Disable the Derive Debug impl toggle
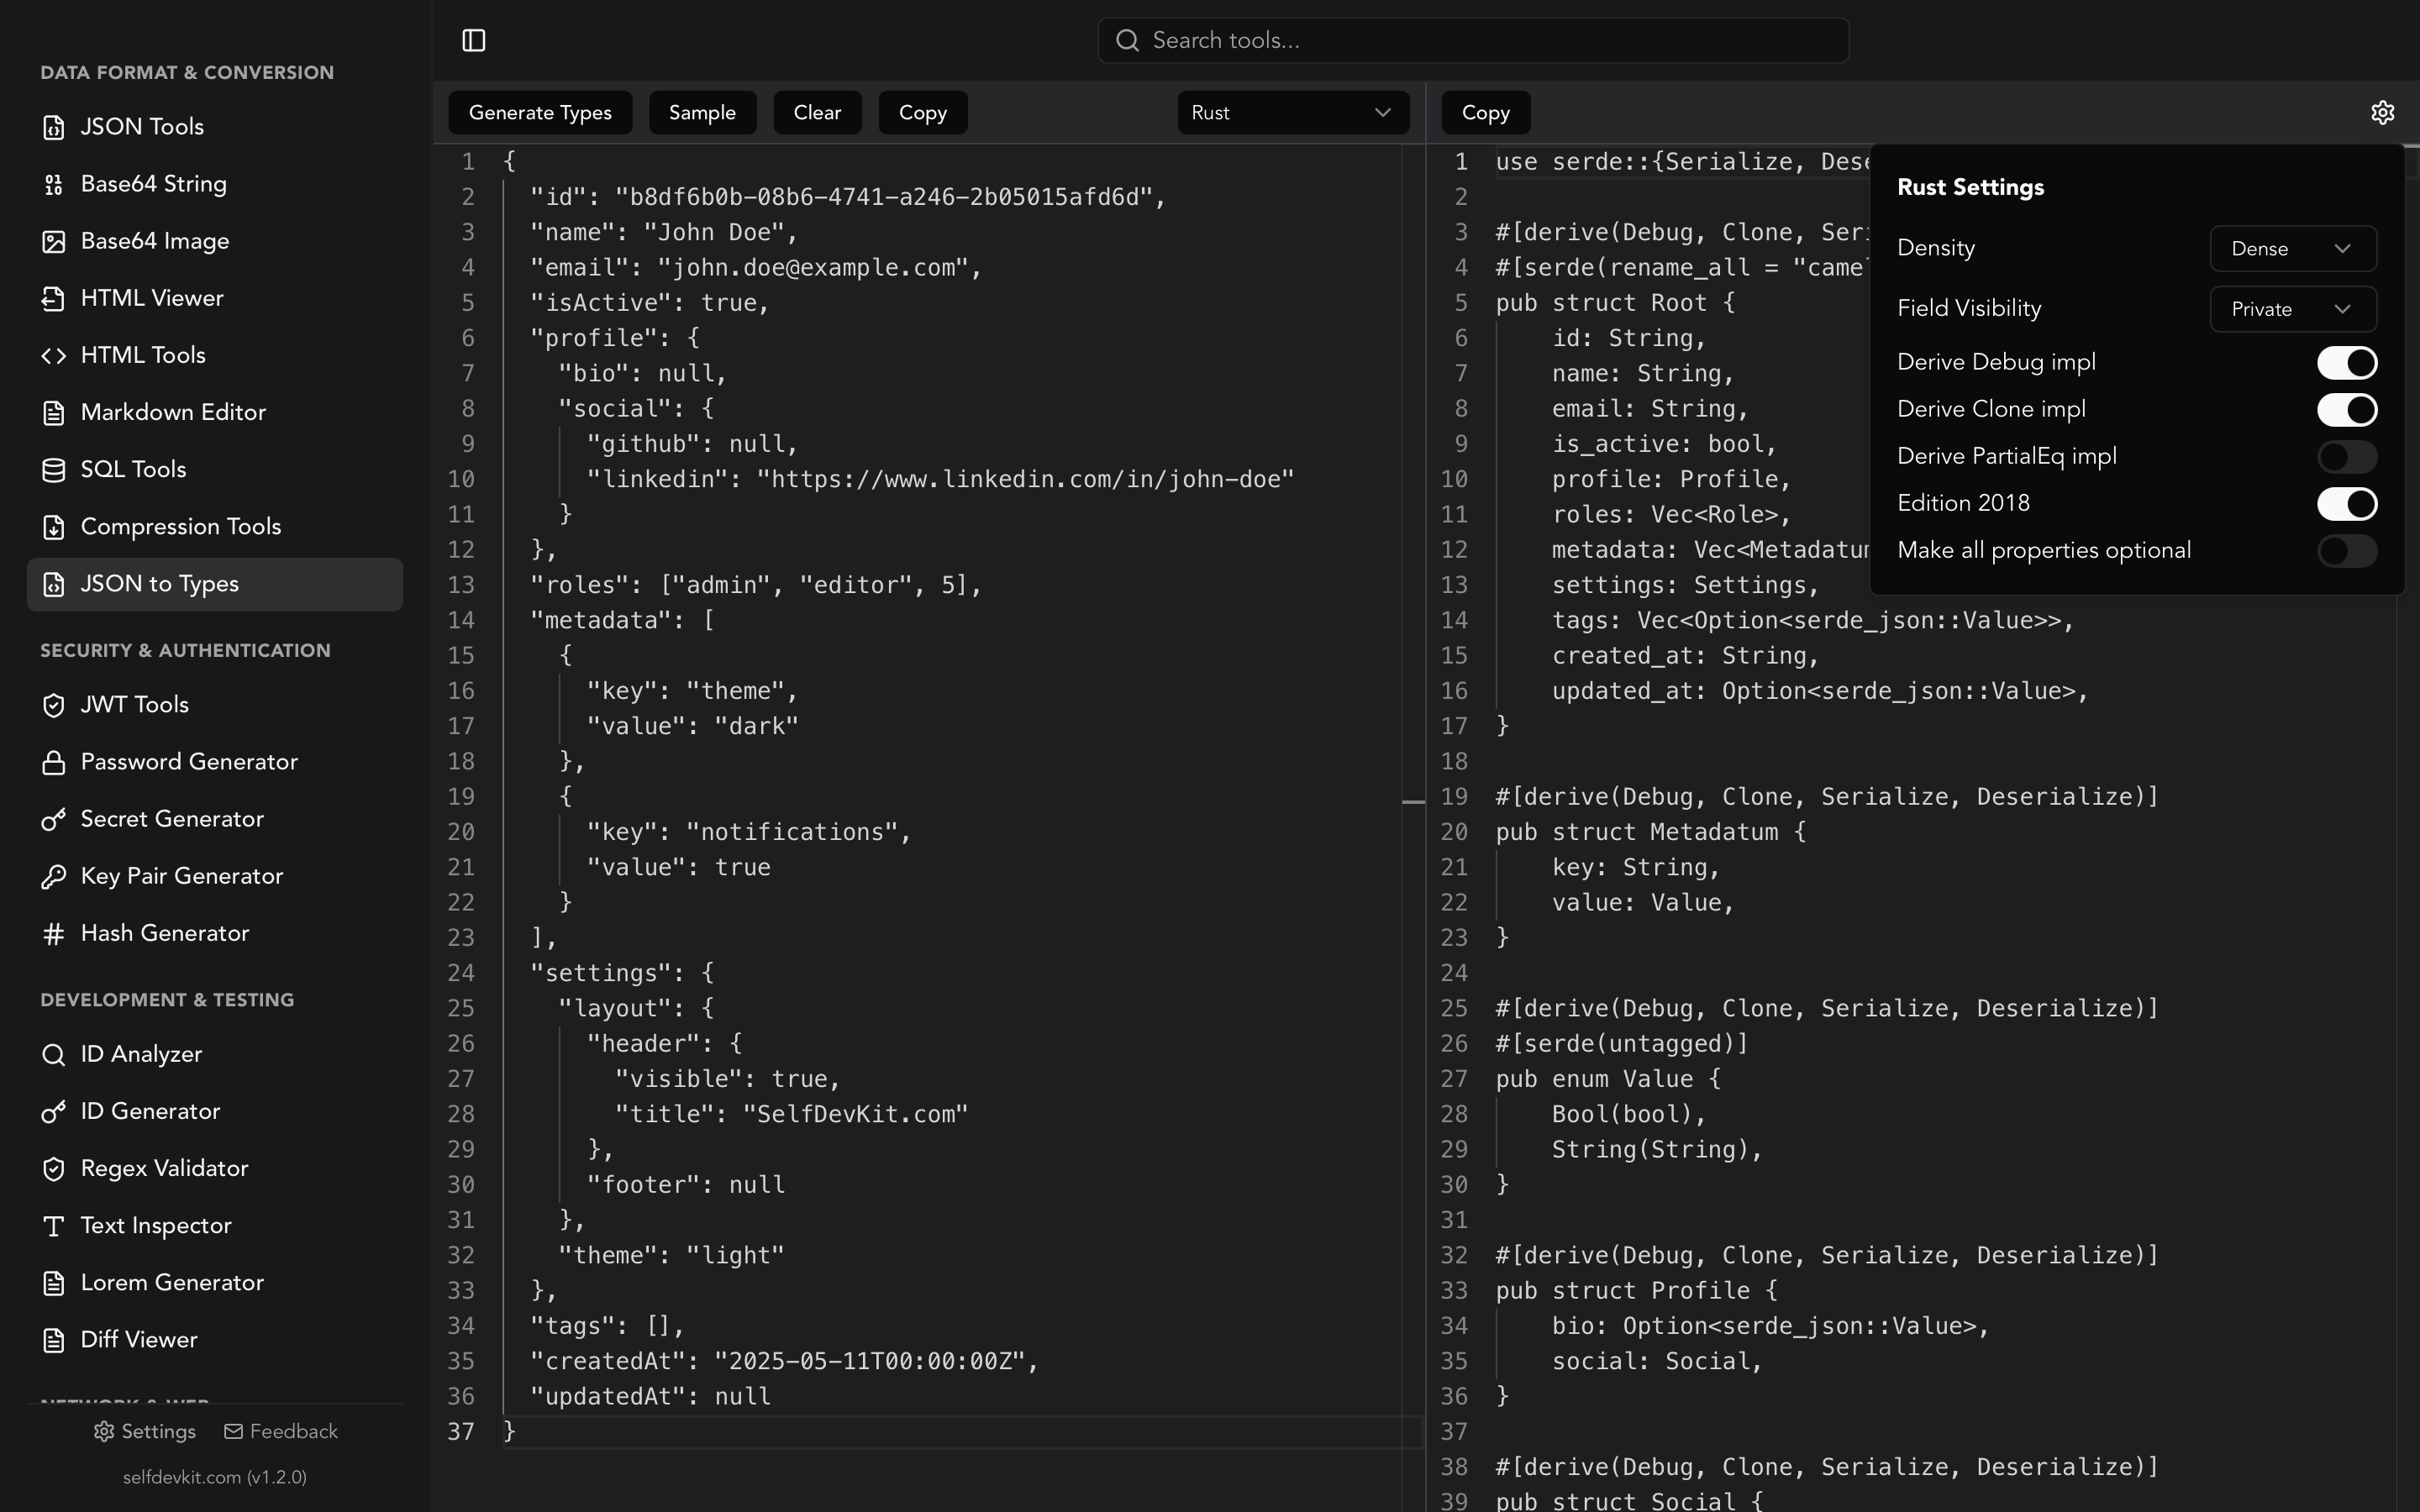Image resolution: width=2420 pixels, height=1512 pixels. pos(2347,362)
